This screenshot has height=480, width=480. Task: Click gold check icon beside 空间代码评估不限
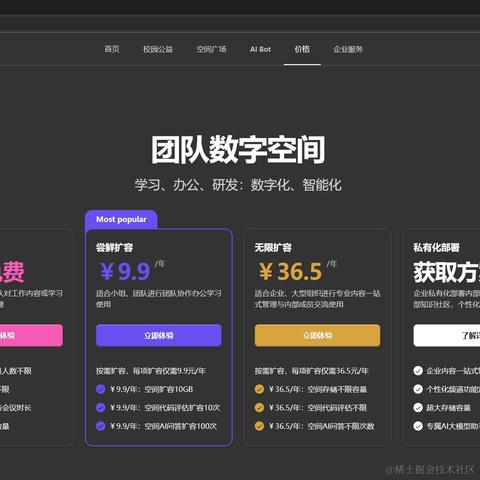click(x=259, y=407)
